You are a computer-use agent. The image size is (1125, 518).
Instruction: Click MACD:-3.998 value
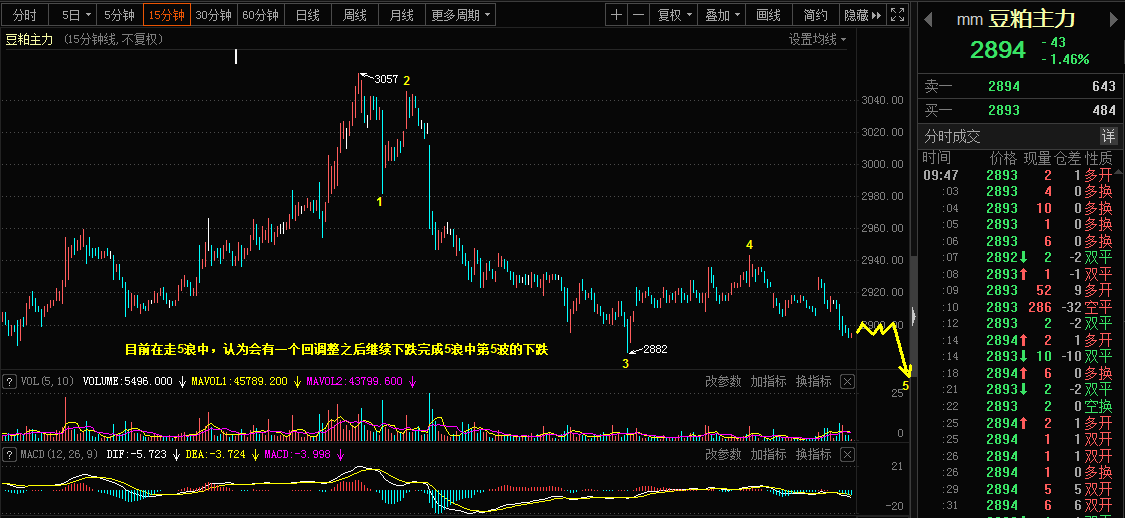(297, 454)
